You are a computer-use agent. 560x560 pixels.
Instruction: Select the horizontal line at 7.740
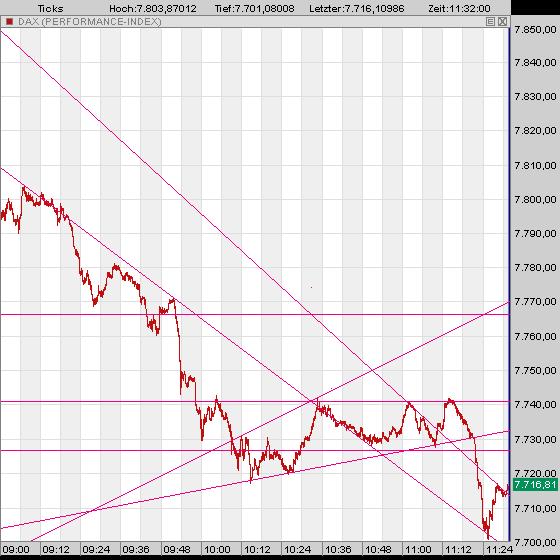click(255, 402)
